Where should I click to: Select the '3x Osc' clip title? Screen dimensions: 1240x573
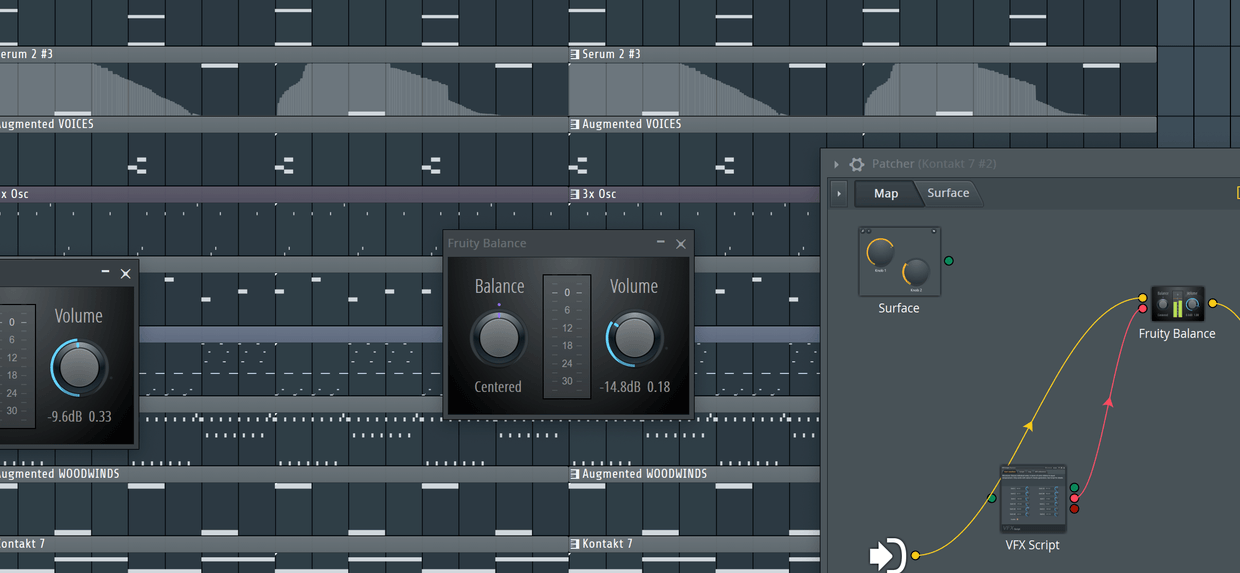(x=599, y=194)
